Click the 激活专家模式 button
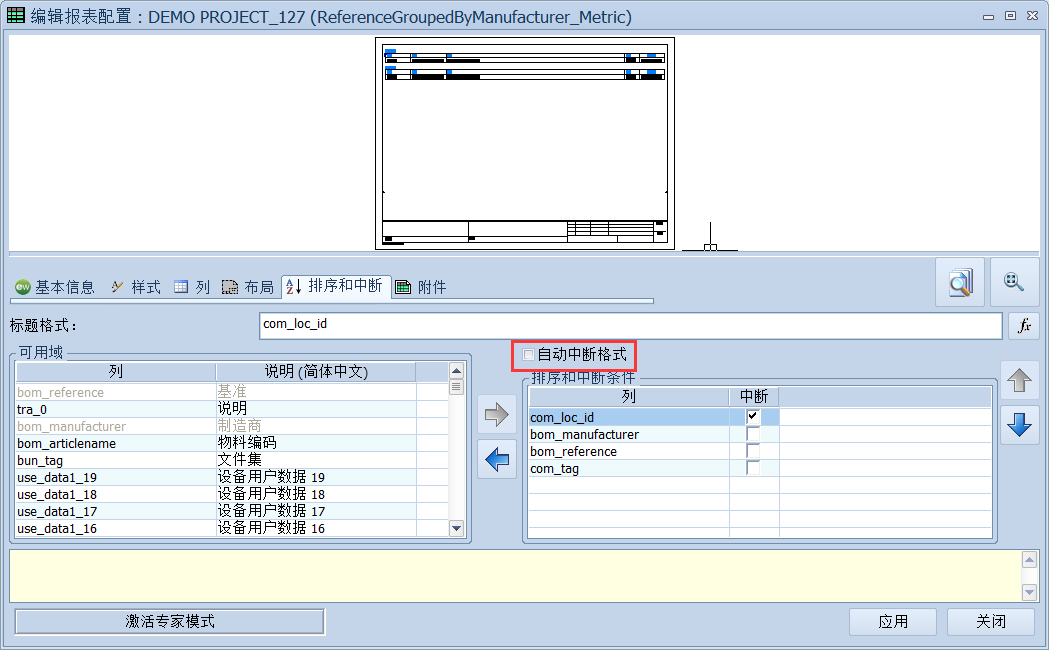The height and width of the screenshot is (650, 1049). pyautogui.click(x=170, y=621)
